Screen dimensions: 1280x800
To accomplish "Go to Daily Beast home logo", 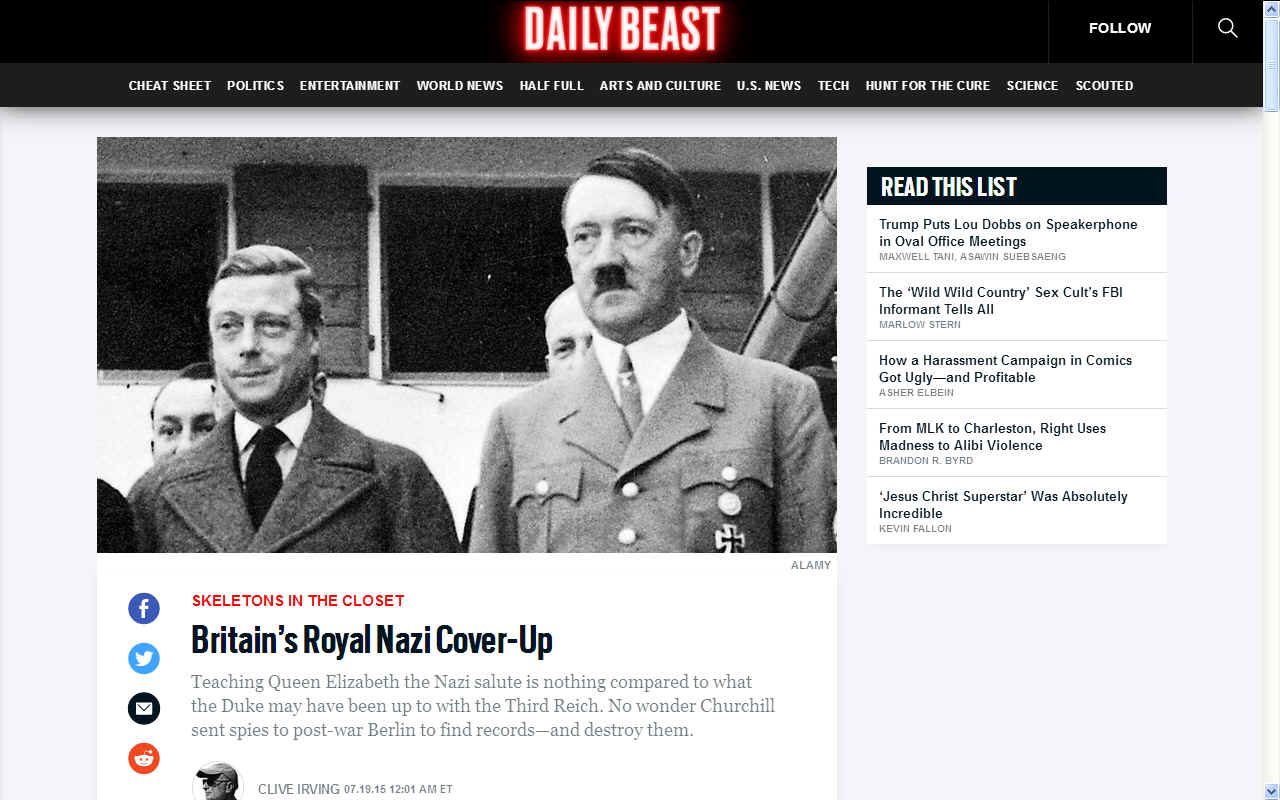I will (622, 29).
